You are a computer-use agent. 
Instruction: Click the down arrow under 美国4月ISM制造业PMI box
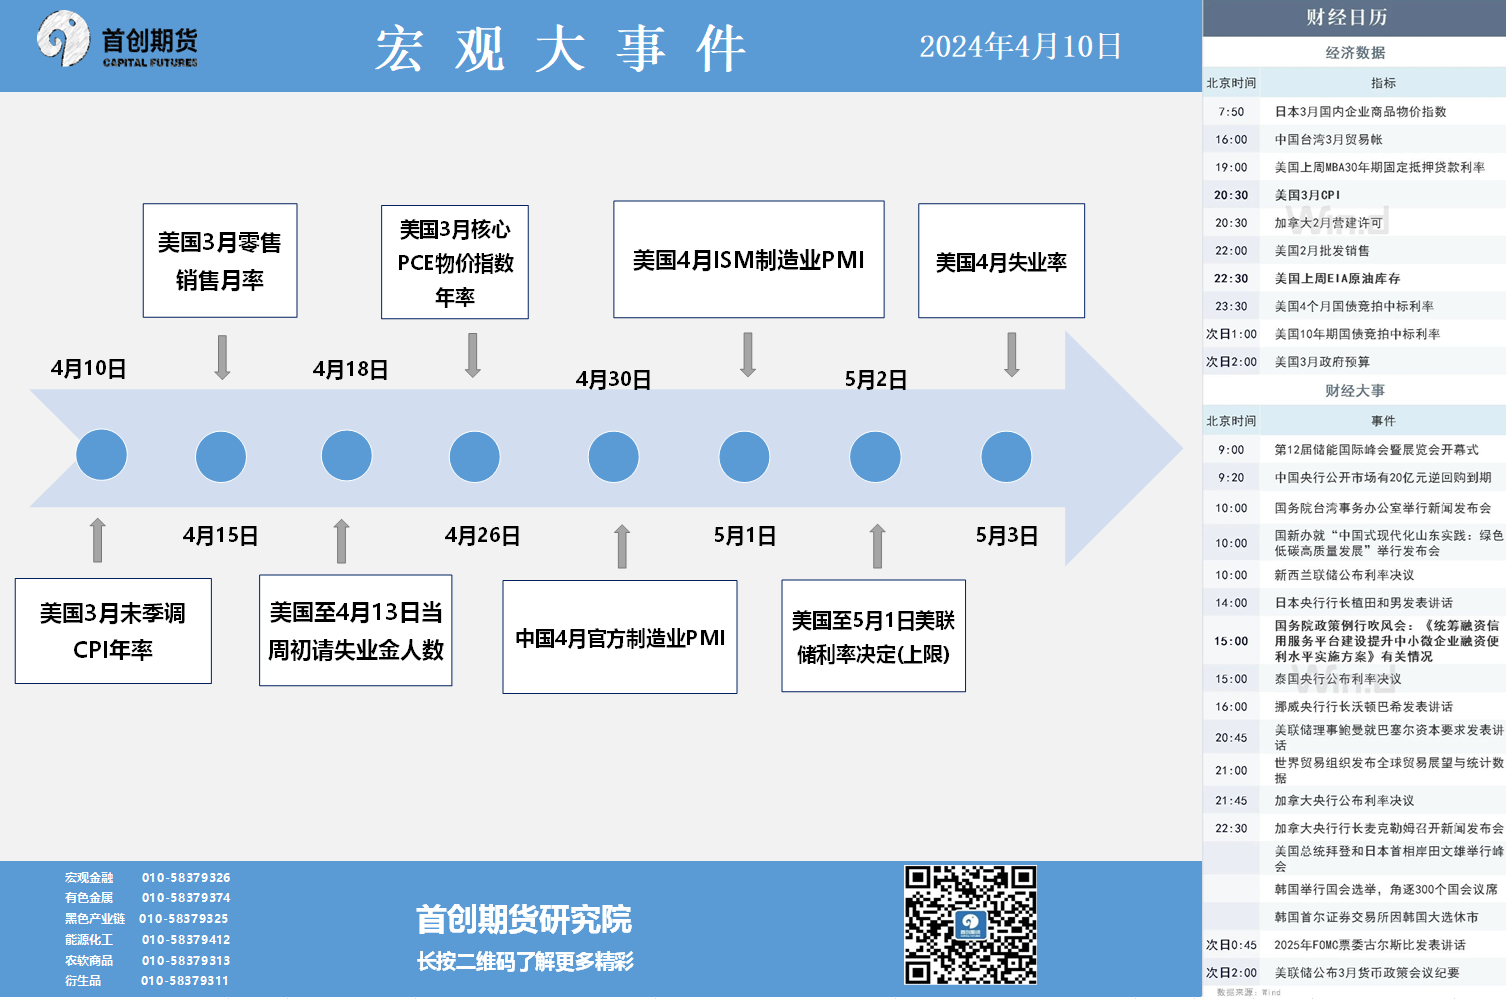[x=748, y=355]
